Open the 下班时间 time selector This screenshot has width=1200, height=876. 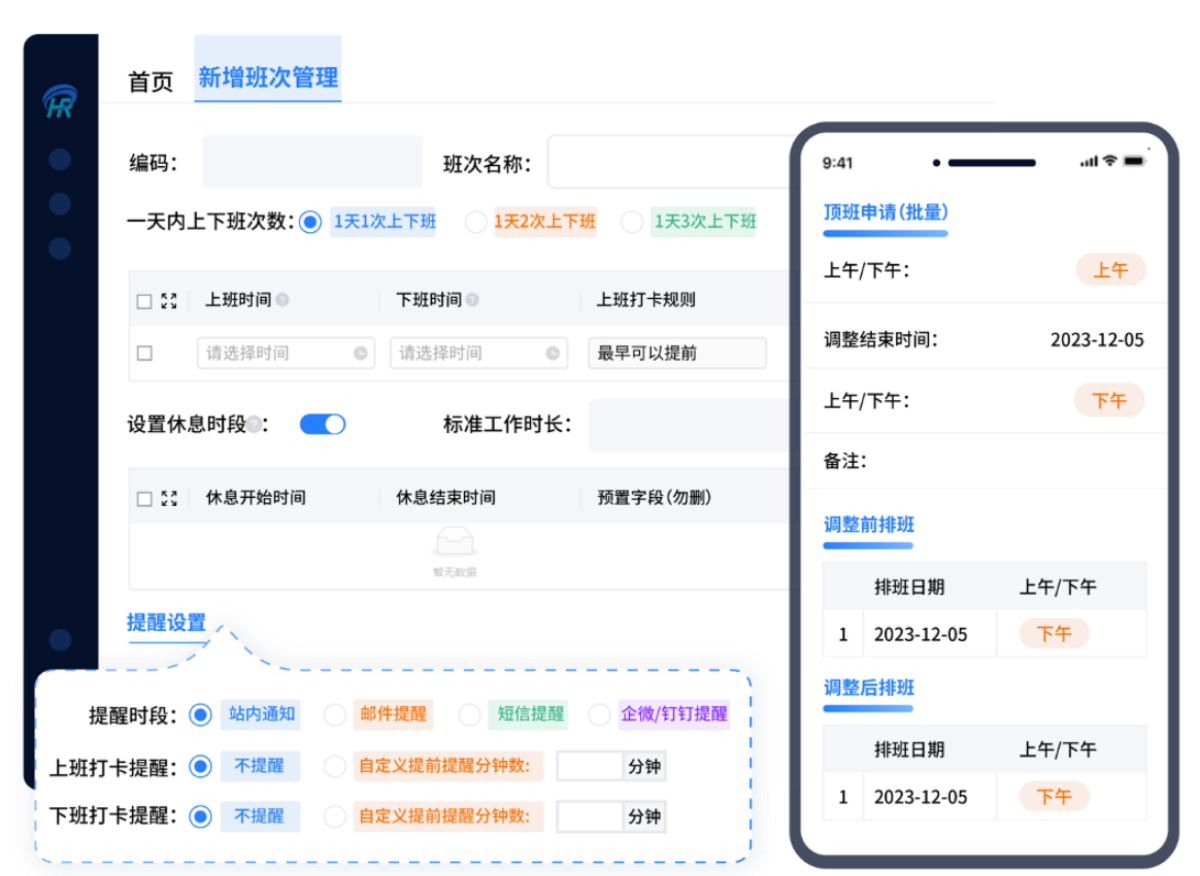468,353
